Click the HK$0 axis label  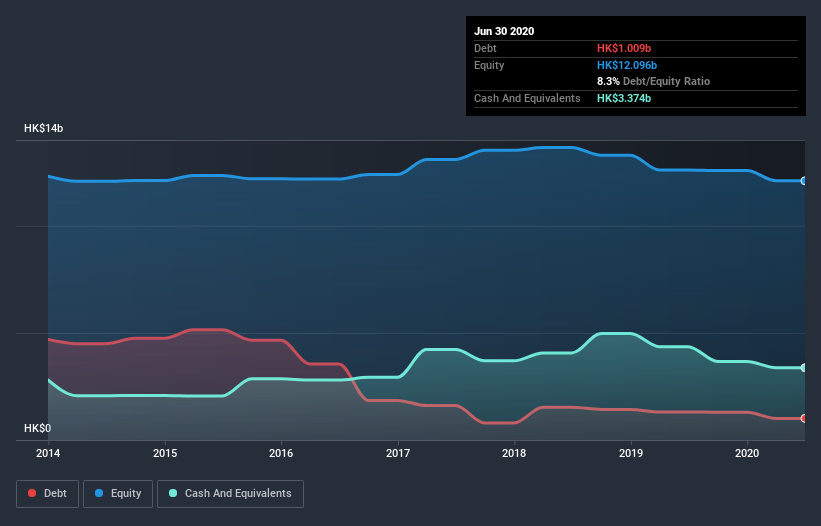[x=38, y=428]
